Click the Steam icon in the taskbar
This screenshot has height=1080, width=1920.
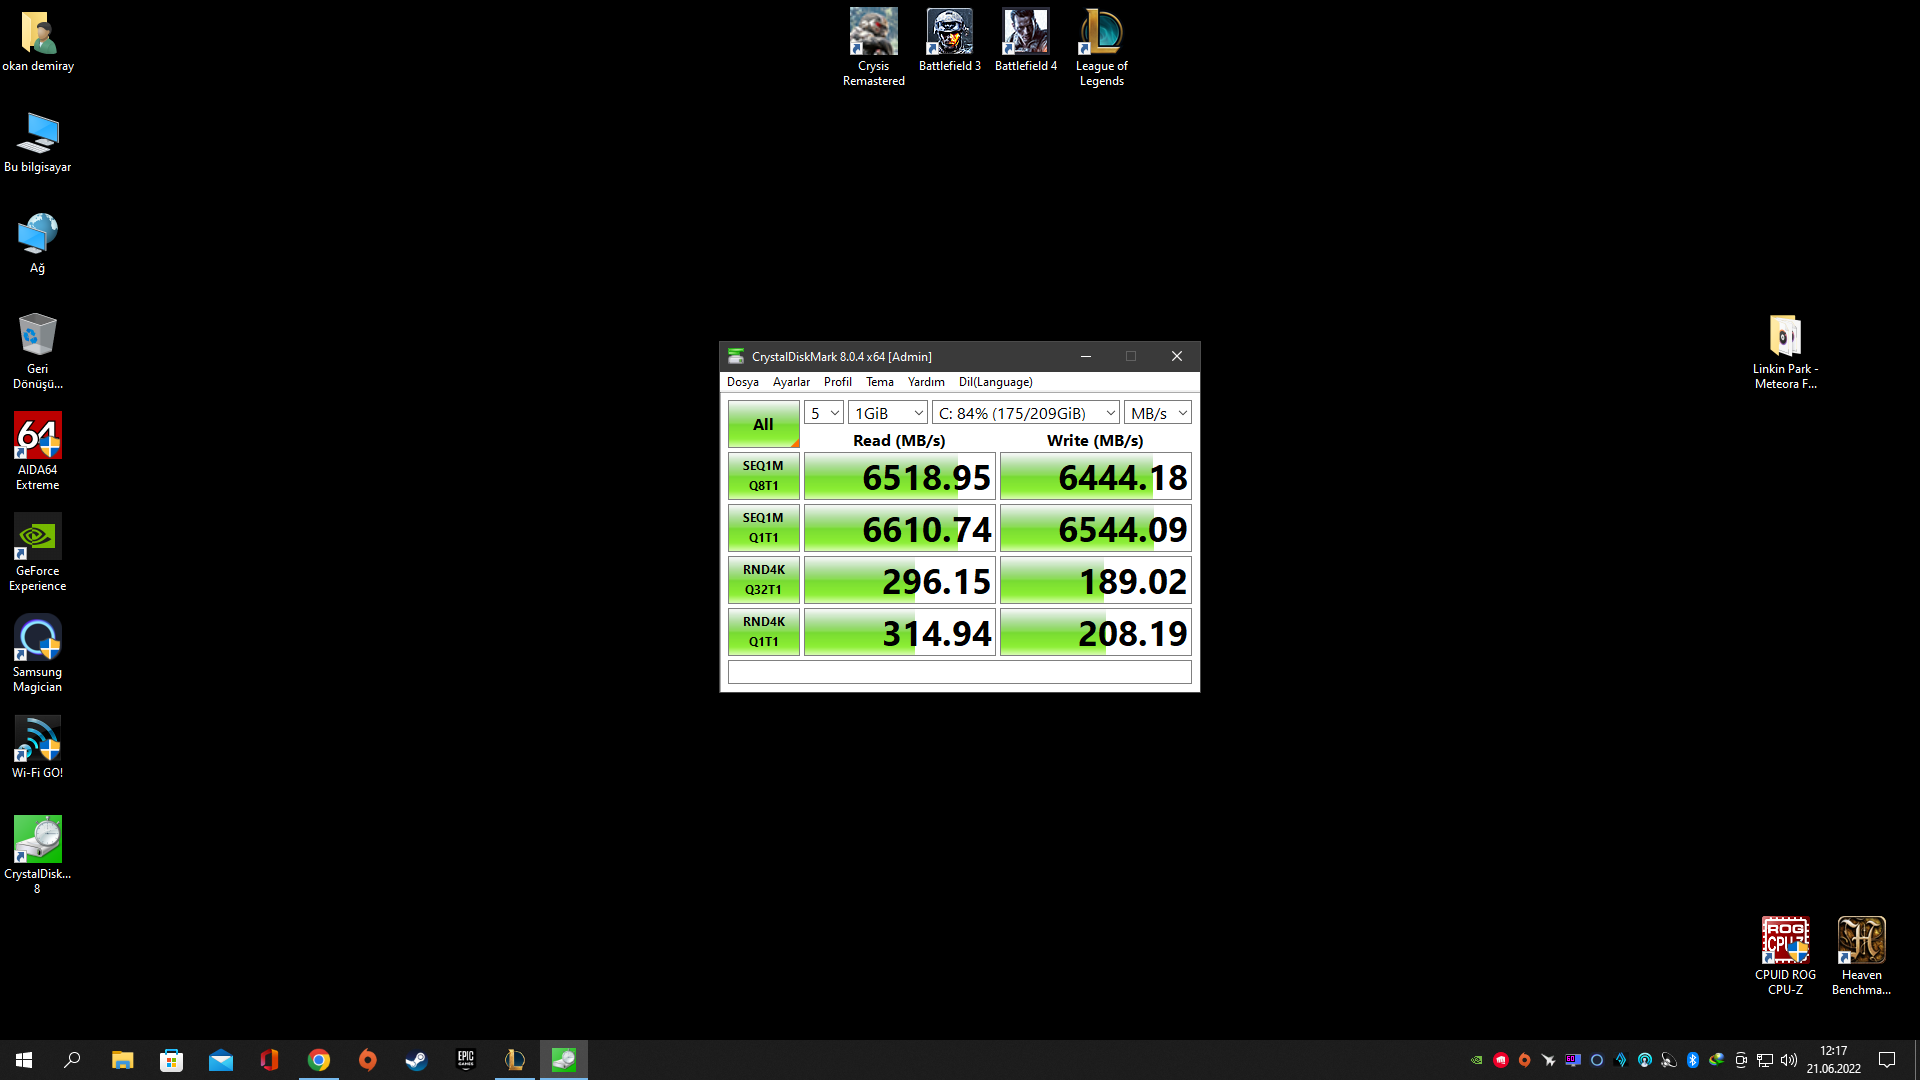(416, 1060)
